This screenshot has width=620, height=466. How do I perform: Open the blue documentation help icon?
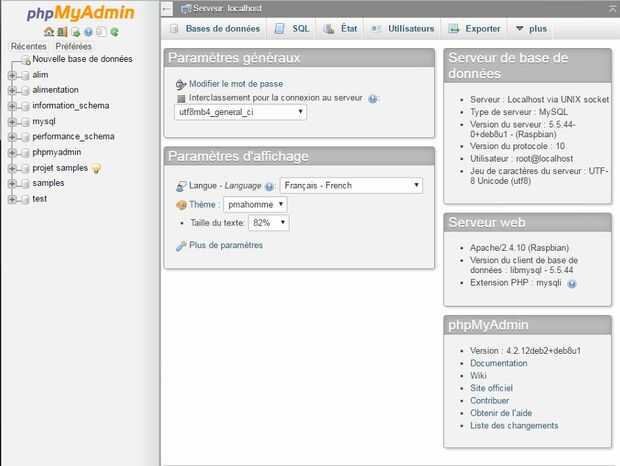click(89, 32)
